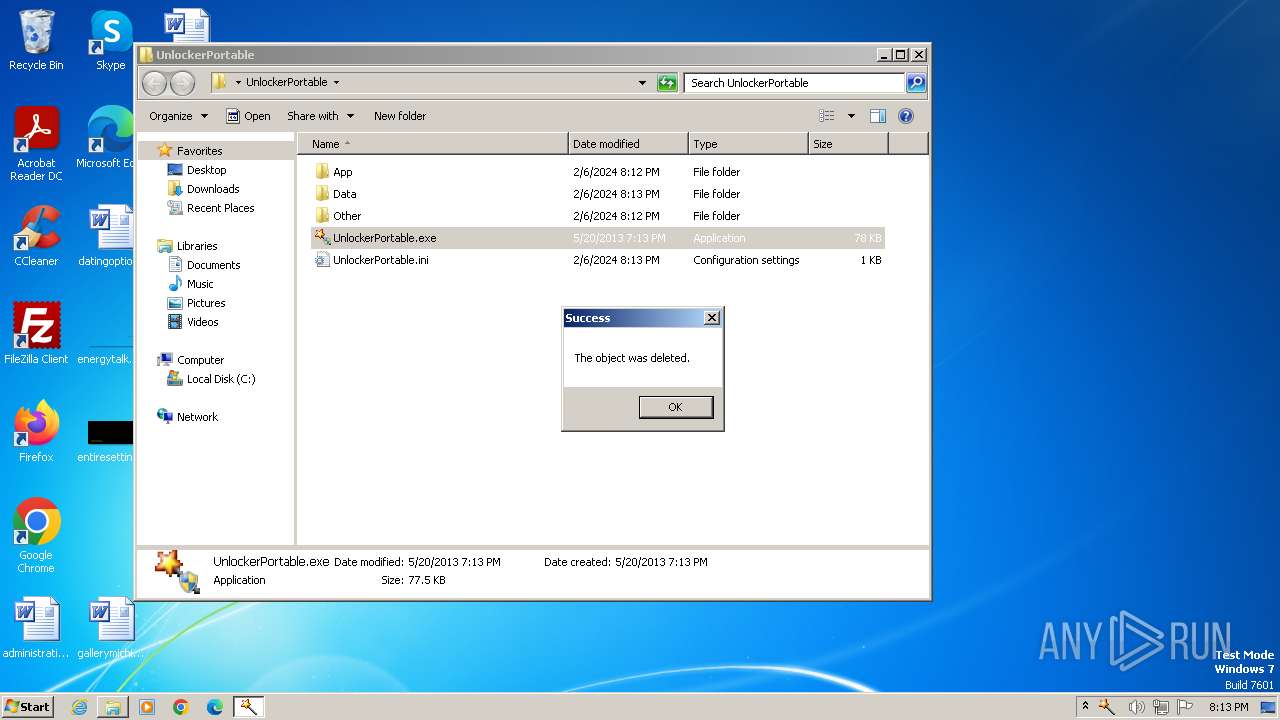
Task: Open the Recycle Bin desktop icon
Action: click(x=36, y=40)
